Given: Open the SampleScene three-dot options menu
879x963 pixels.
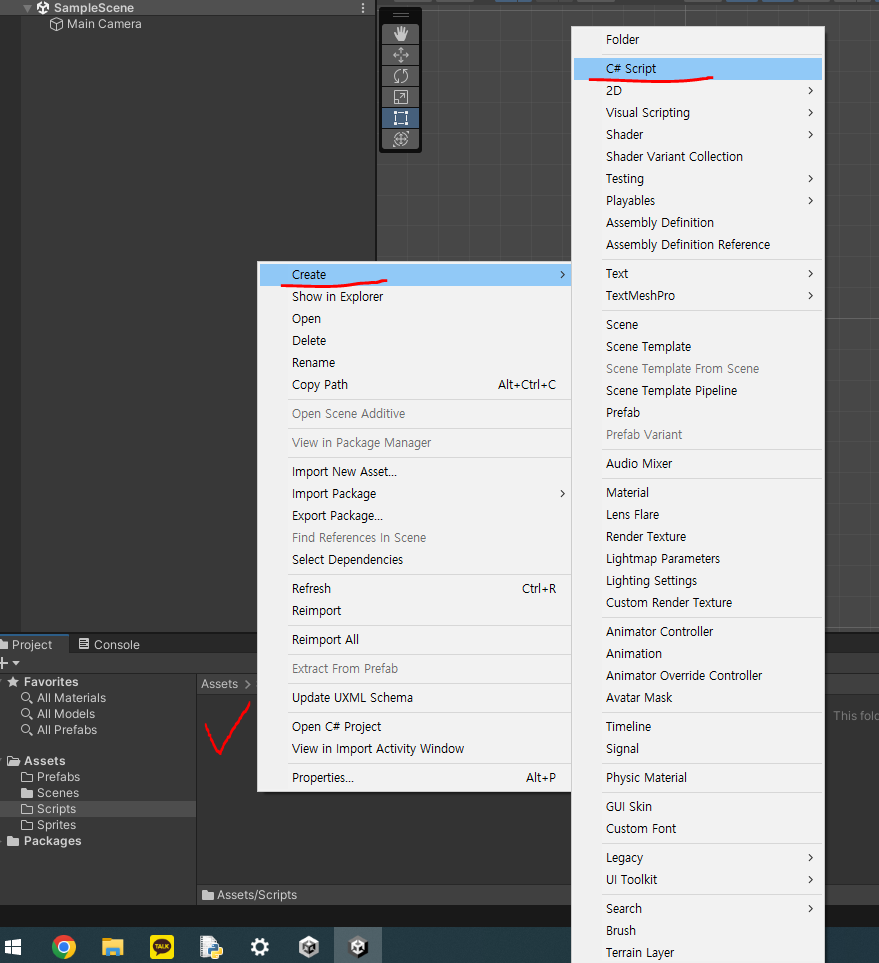Looking at the screenshot, I should click(x=363, y=8).
